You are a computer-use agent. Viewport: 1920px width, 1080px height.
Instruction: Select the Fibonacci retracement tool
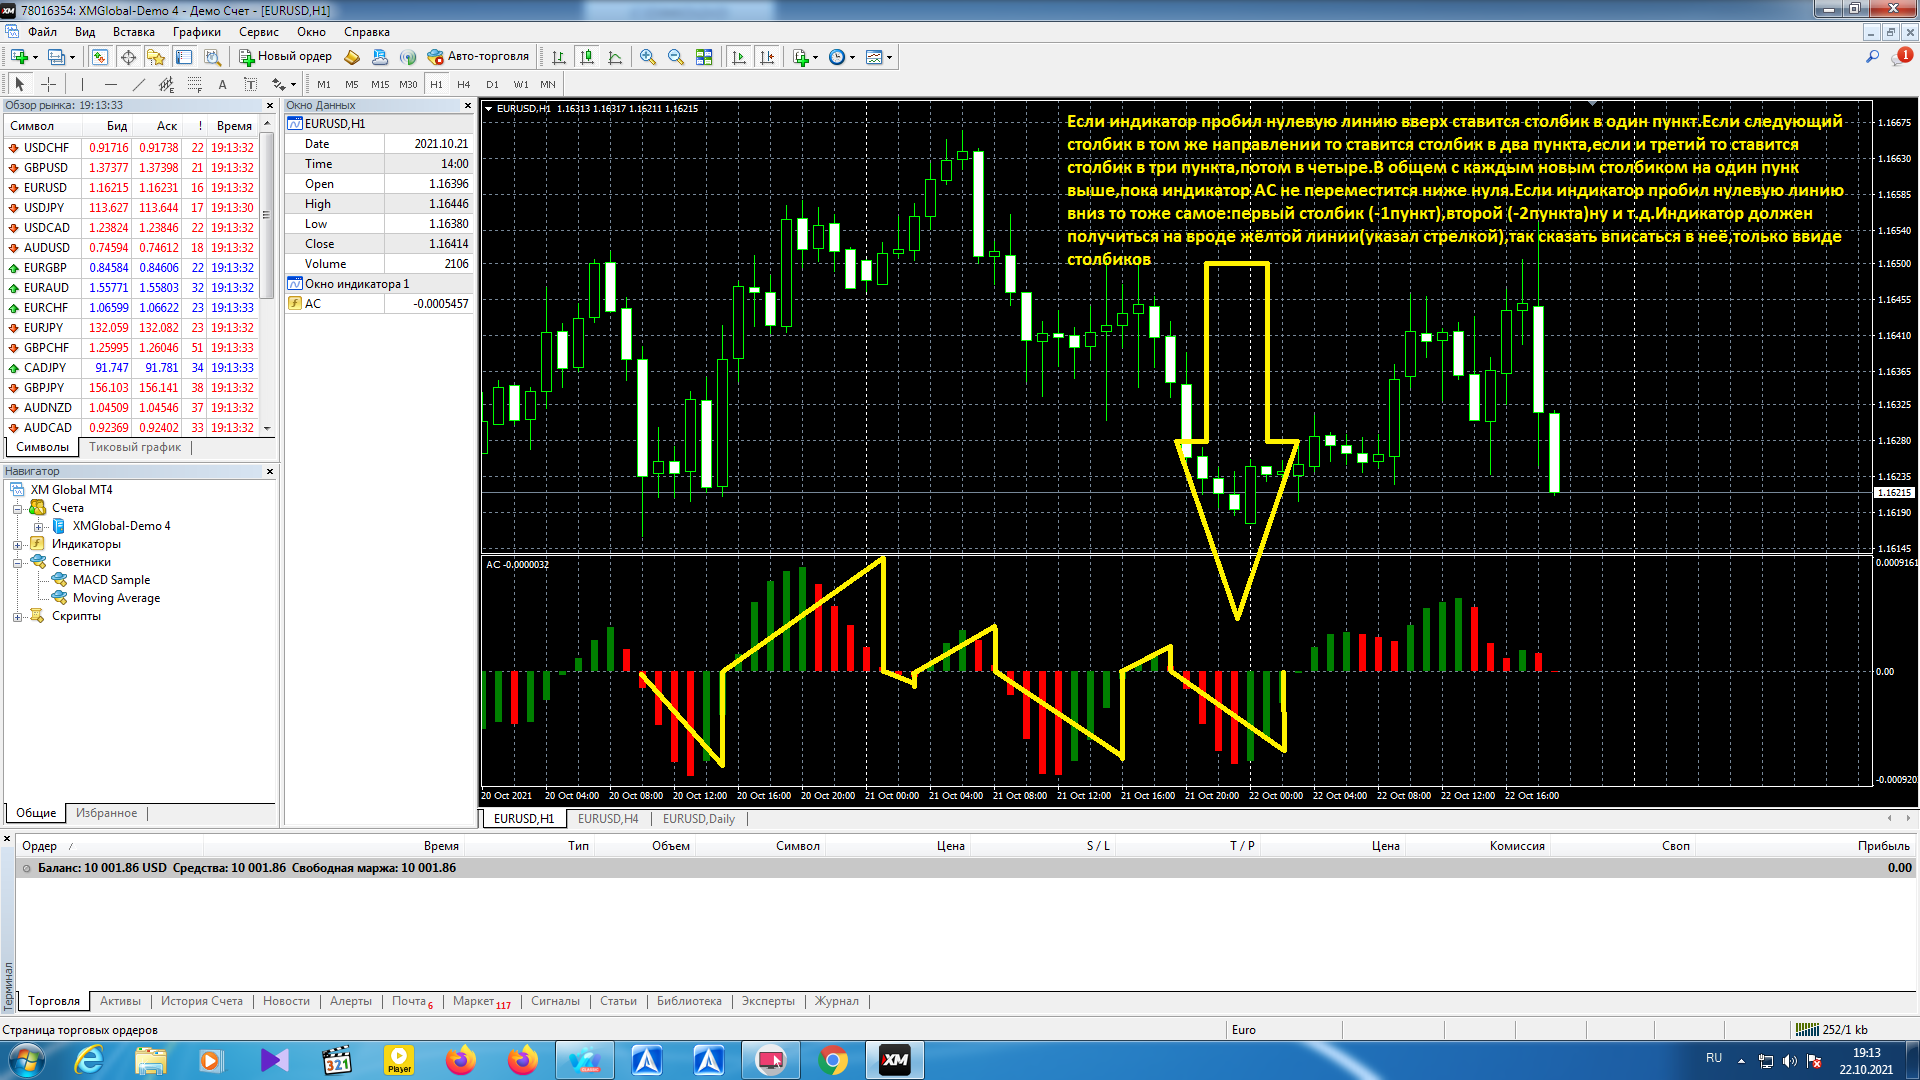tap(195, 84)
